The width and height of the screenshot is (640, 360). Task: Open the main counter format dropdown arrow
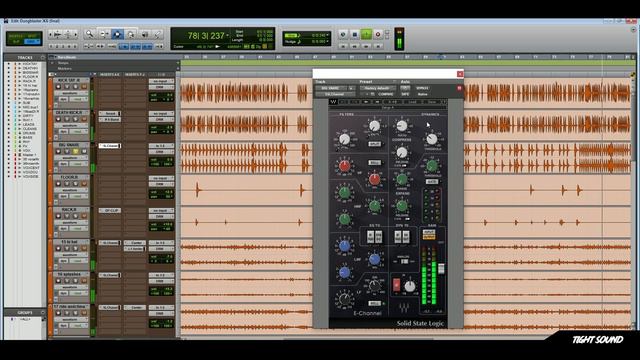(x=227, y=36)
